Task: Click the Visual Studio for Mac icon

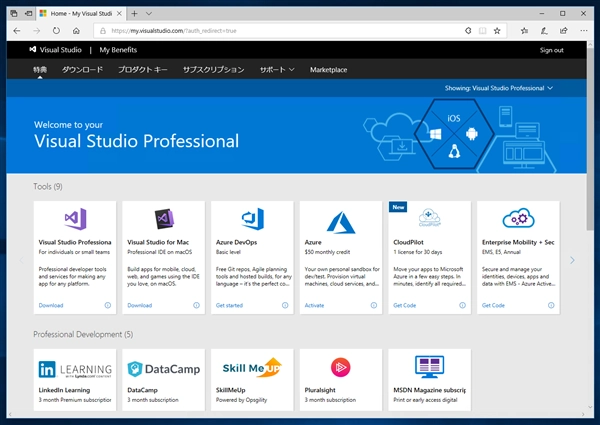Action: [x=164, y=219]
